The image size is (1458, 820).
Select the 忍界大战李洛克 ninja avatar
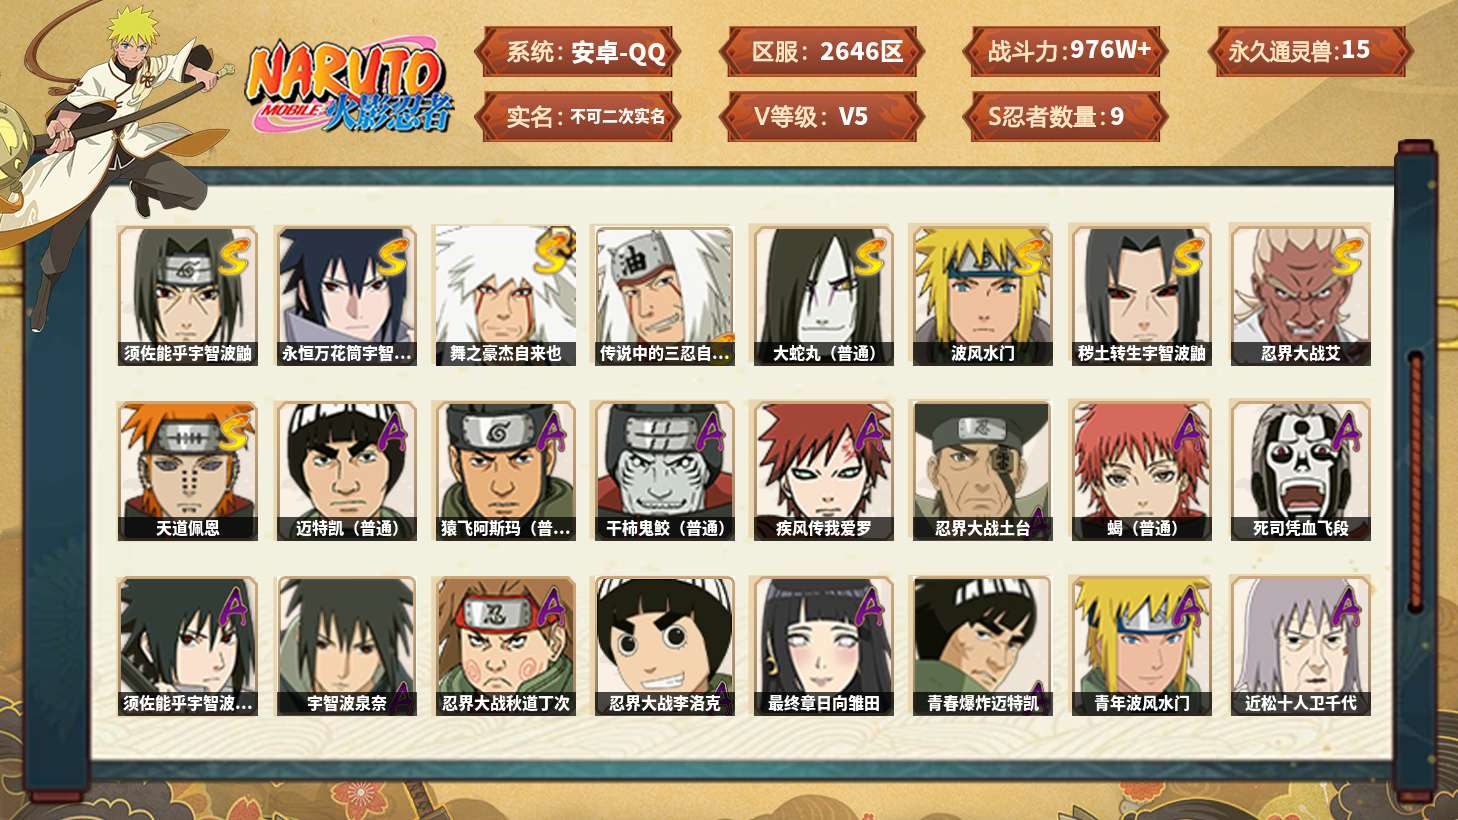pos(664,646)
